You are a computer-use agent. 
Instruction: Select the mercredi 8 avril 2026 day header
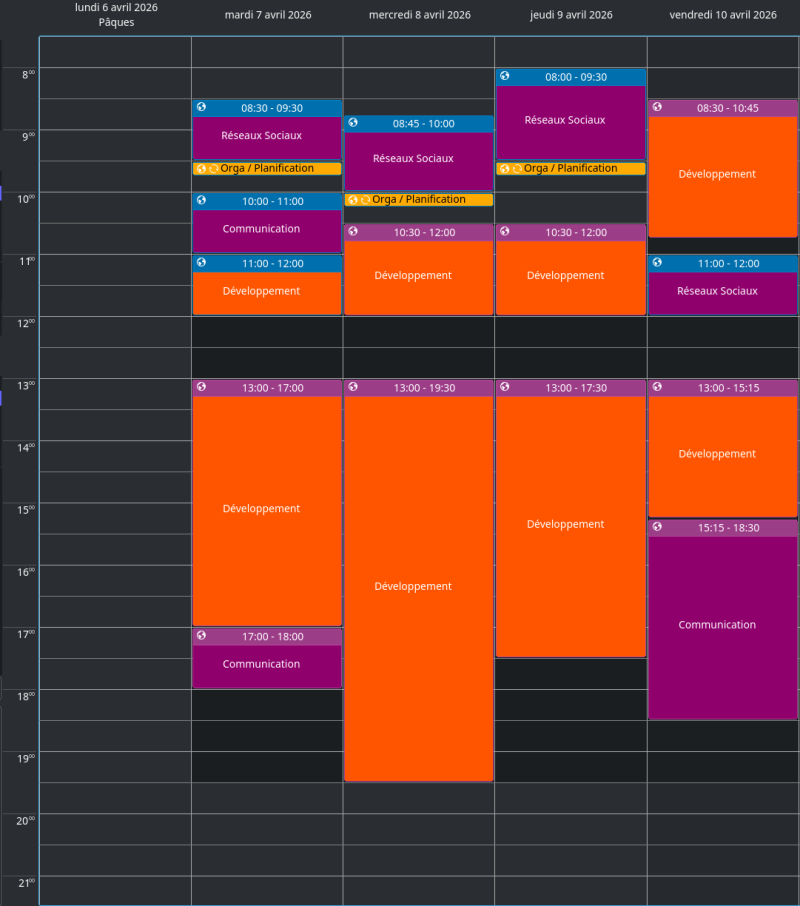point(420,15)
